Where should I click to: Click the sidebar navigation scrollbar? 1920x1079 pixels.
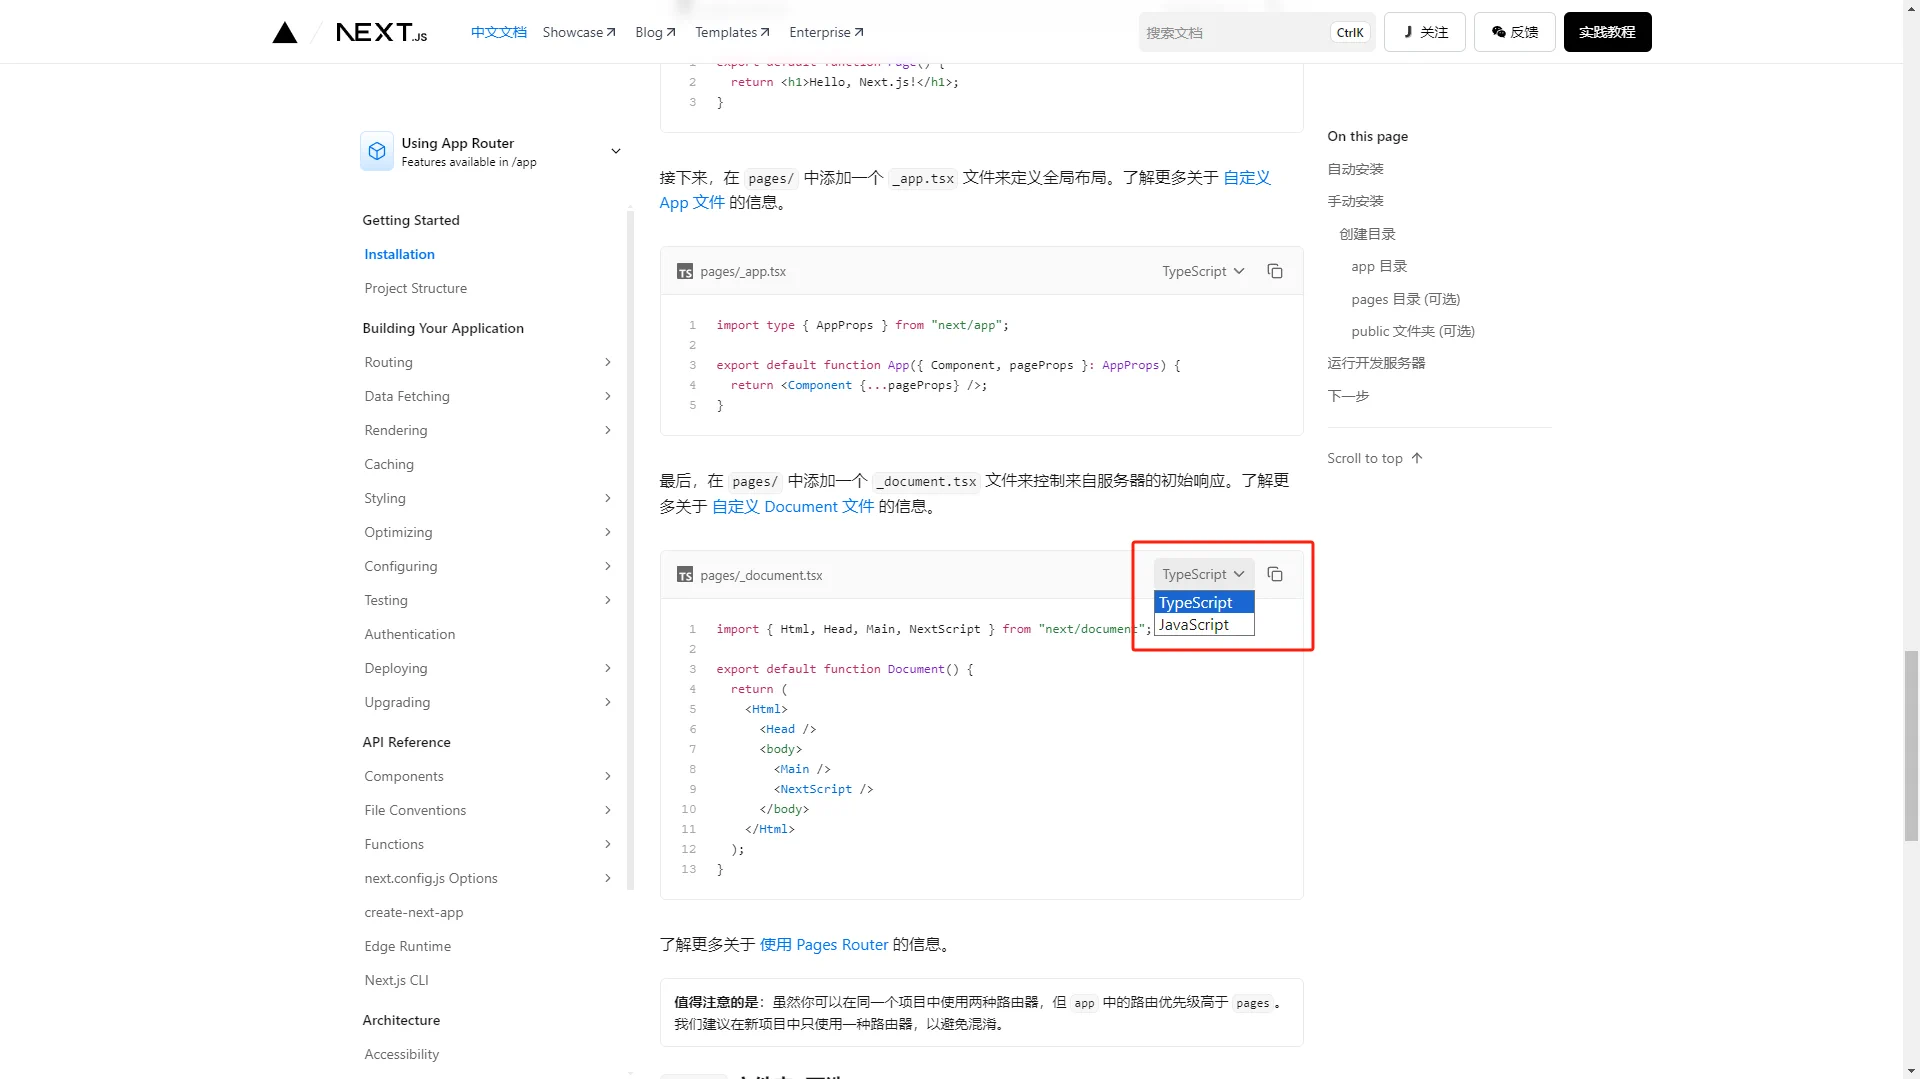631,550
